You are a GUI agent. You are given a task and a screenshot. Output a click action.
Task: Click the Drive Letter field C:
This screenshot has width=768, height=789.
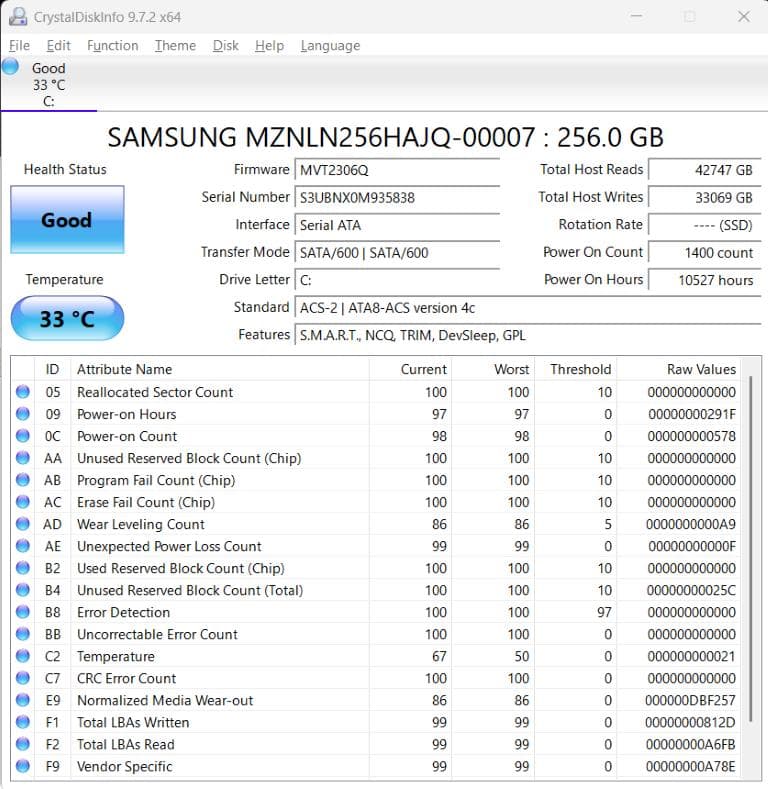point(397,280)
